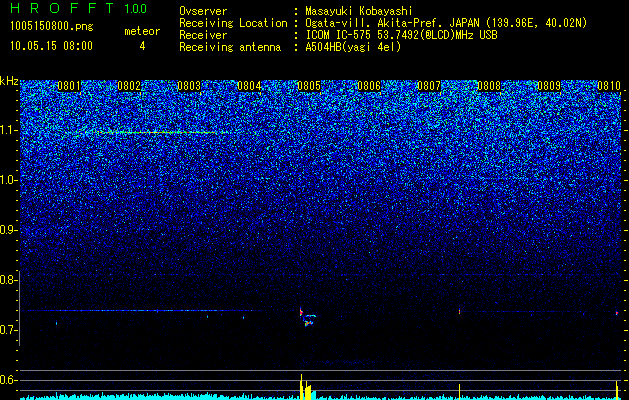Image resolution: width=629 pixels, height=400 pixels.
Task: Click the meteor count value 4
Action: tap(142, 46)
